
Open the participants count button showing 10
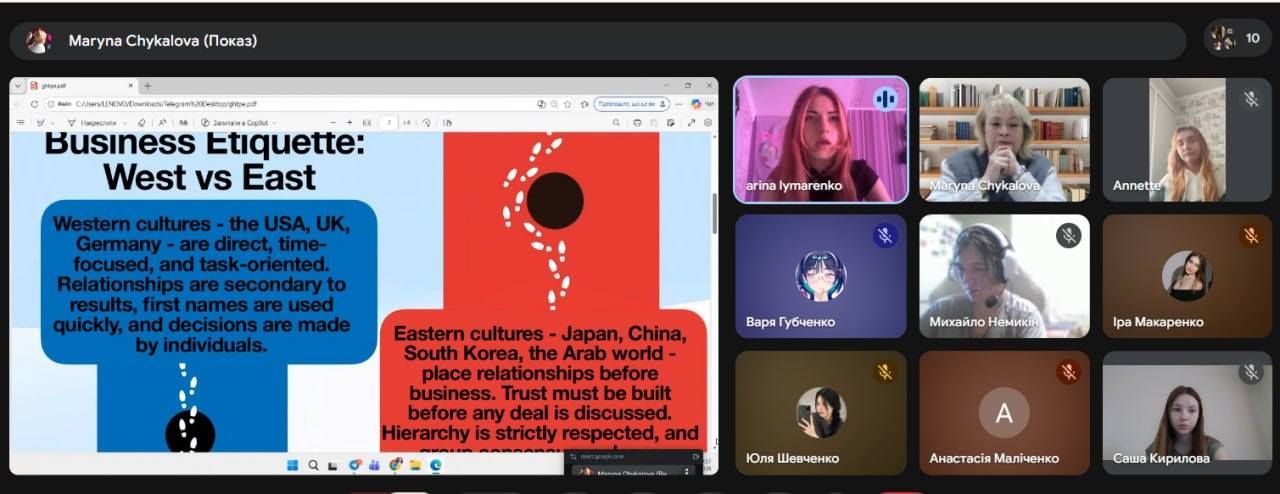(x=1237, y=39)
